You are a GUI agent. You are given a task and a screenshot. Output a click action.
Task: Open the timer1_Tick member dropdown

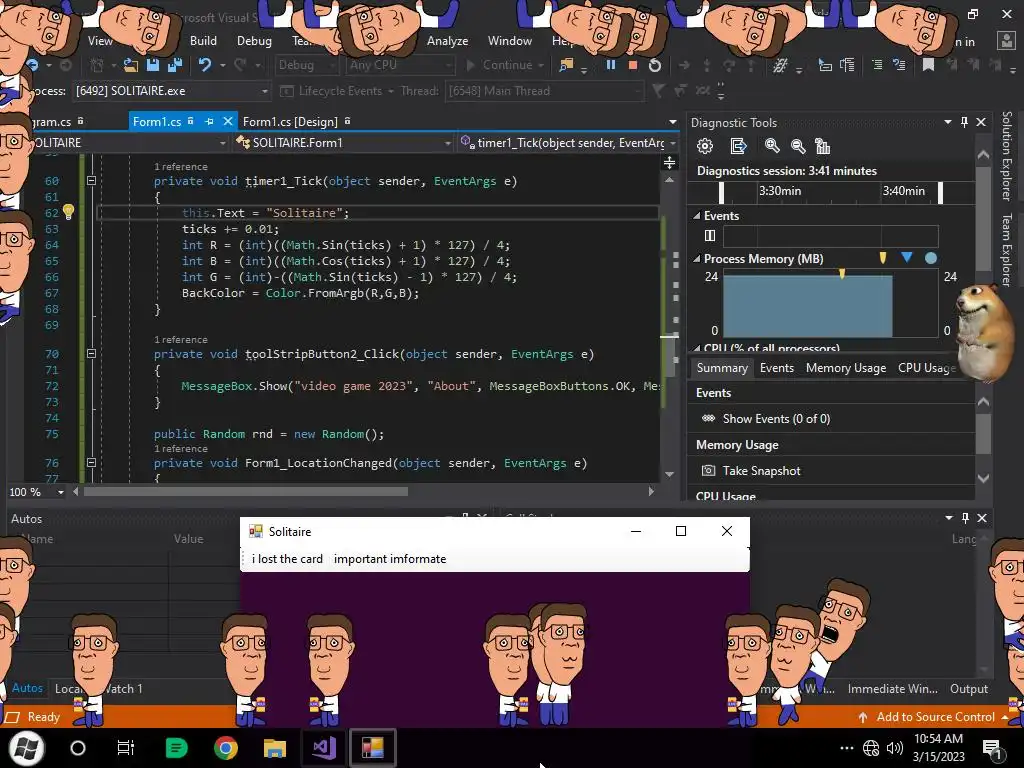click(567, 142)
